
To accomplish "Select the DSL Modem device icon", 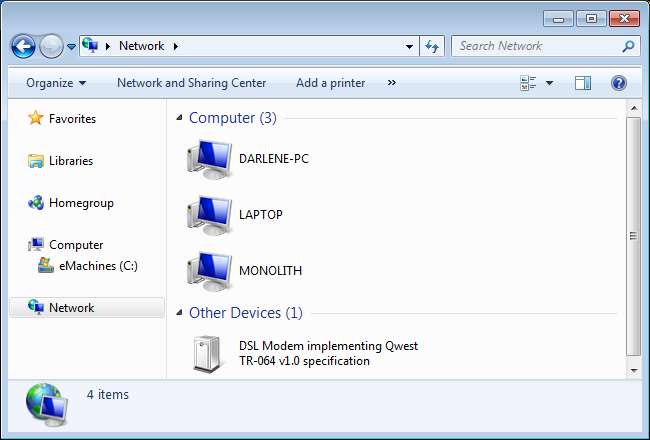I will [207, 354].
